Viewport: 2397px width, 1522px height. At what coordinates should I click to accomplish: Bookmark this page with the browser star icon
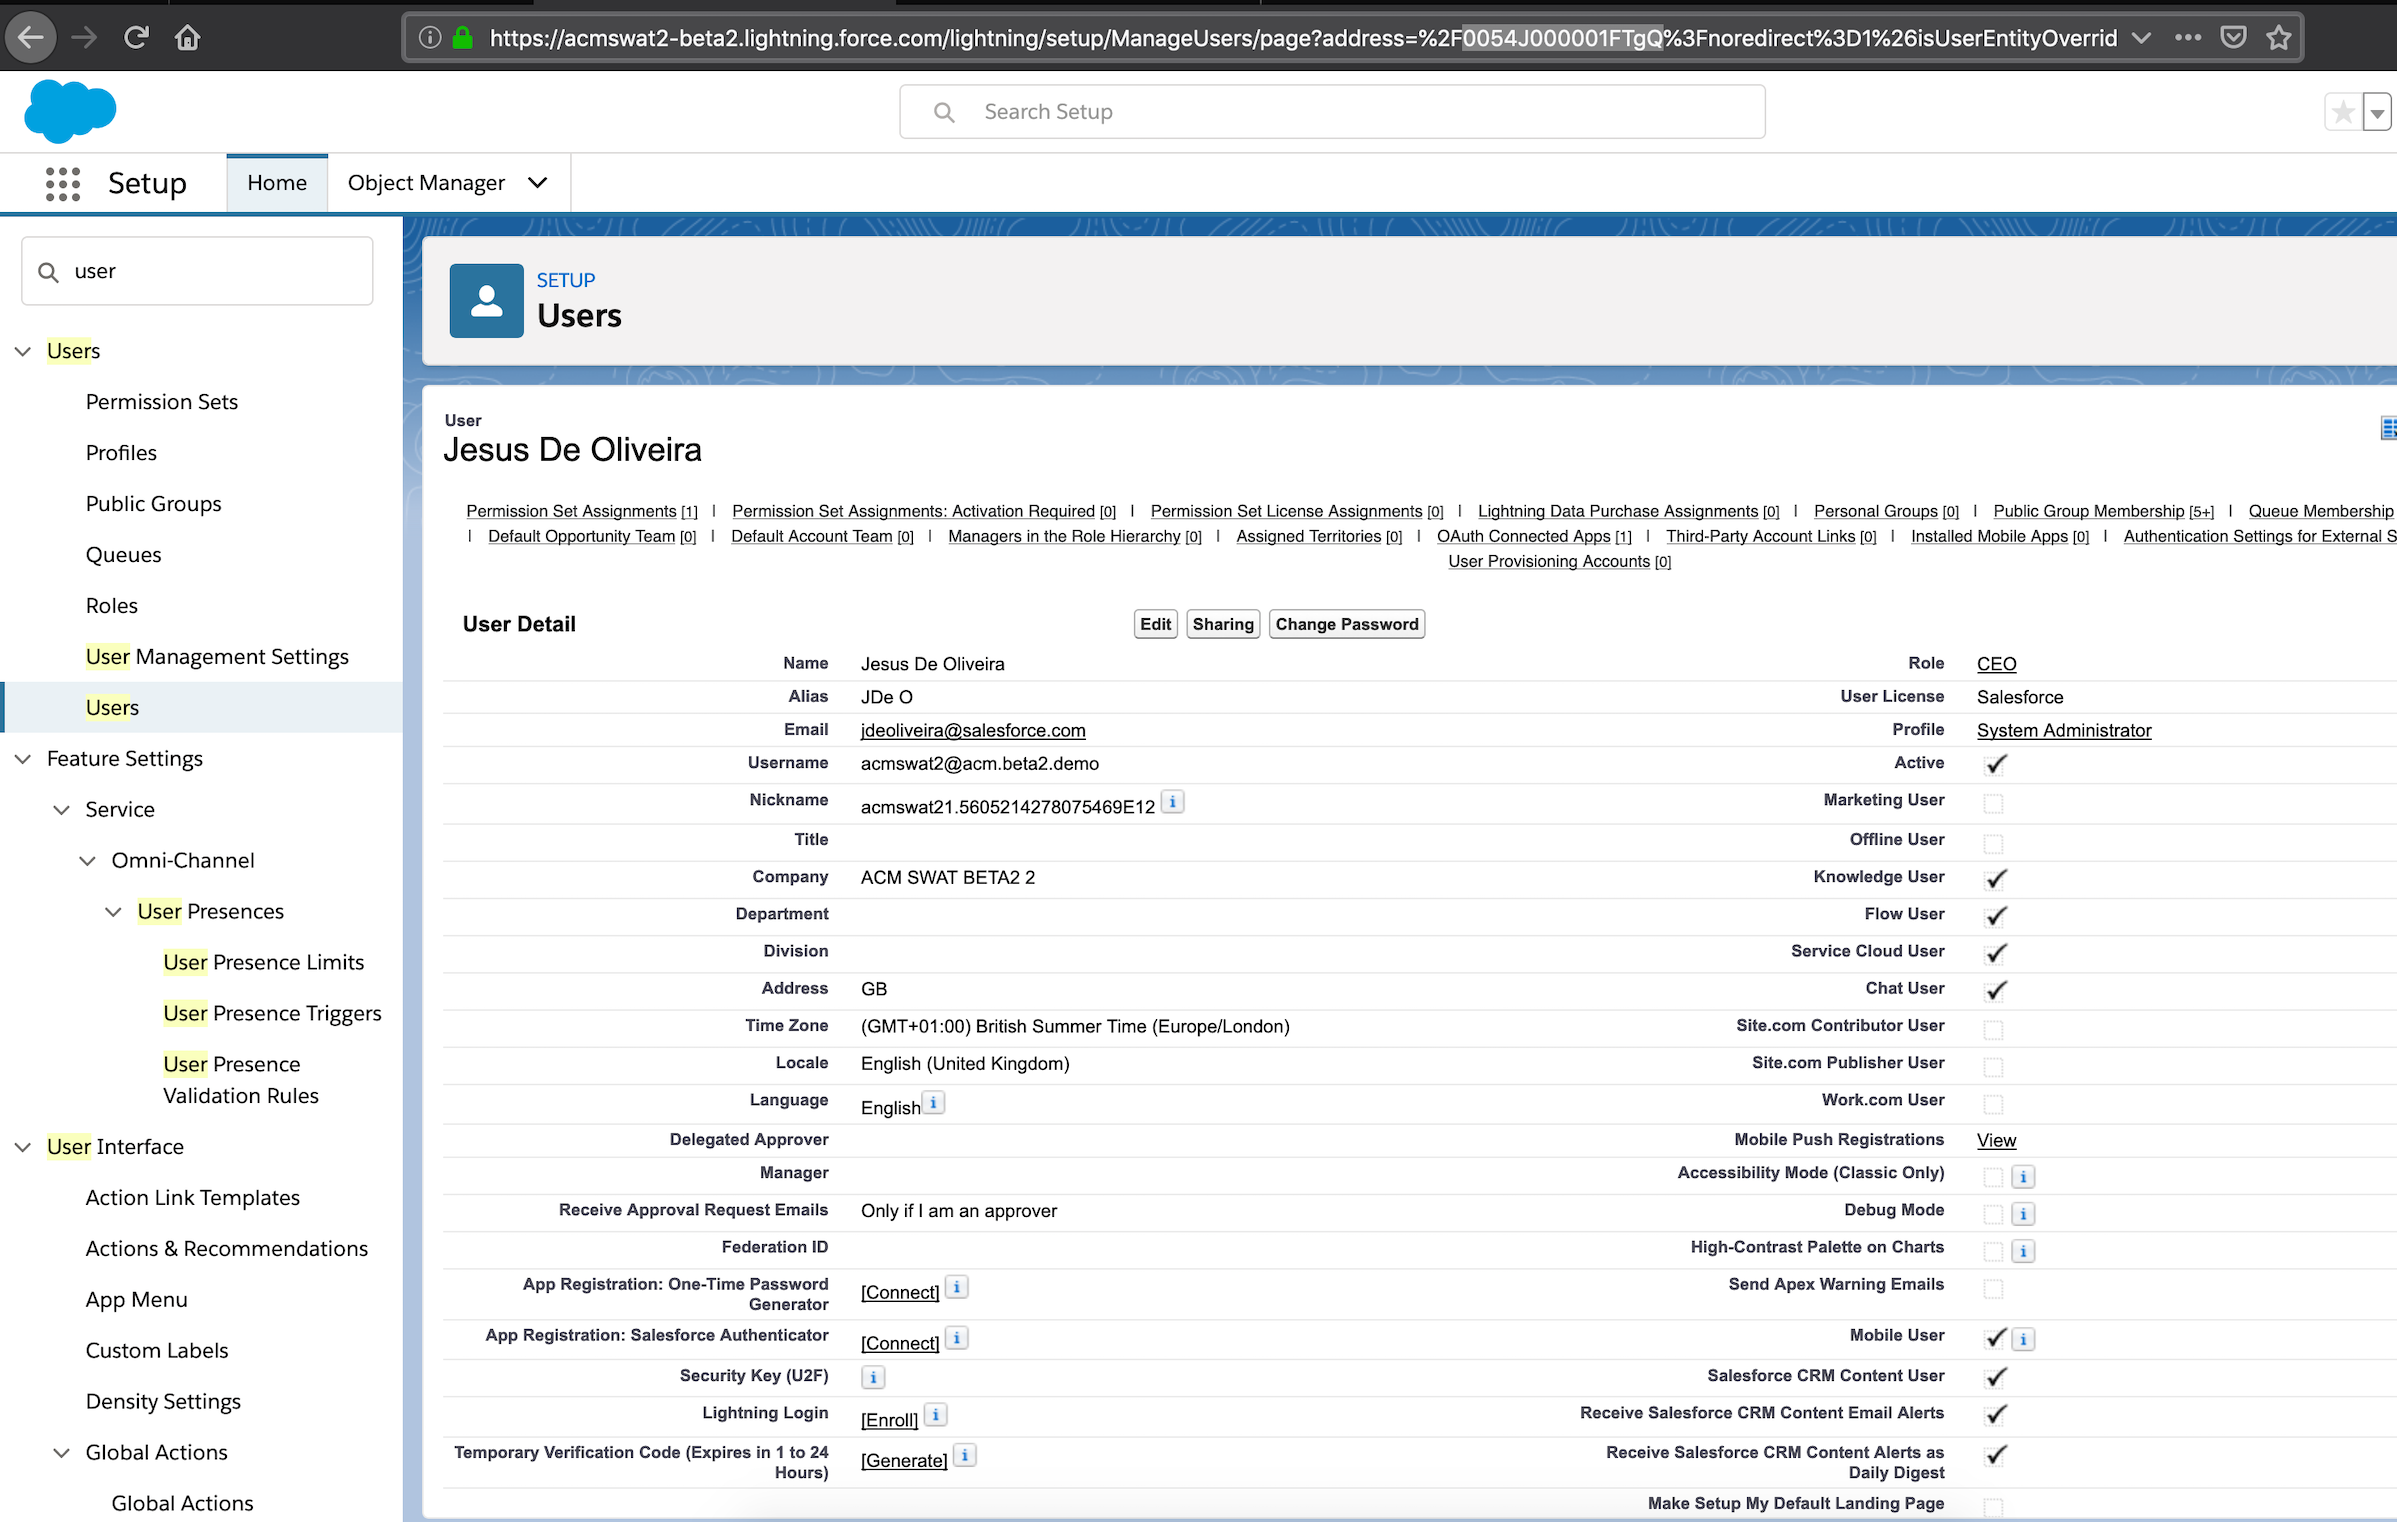[2279, 38]
